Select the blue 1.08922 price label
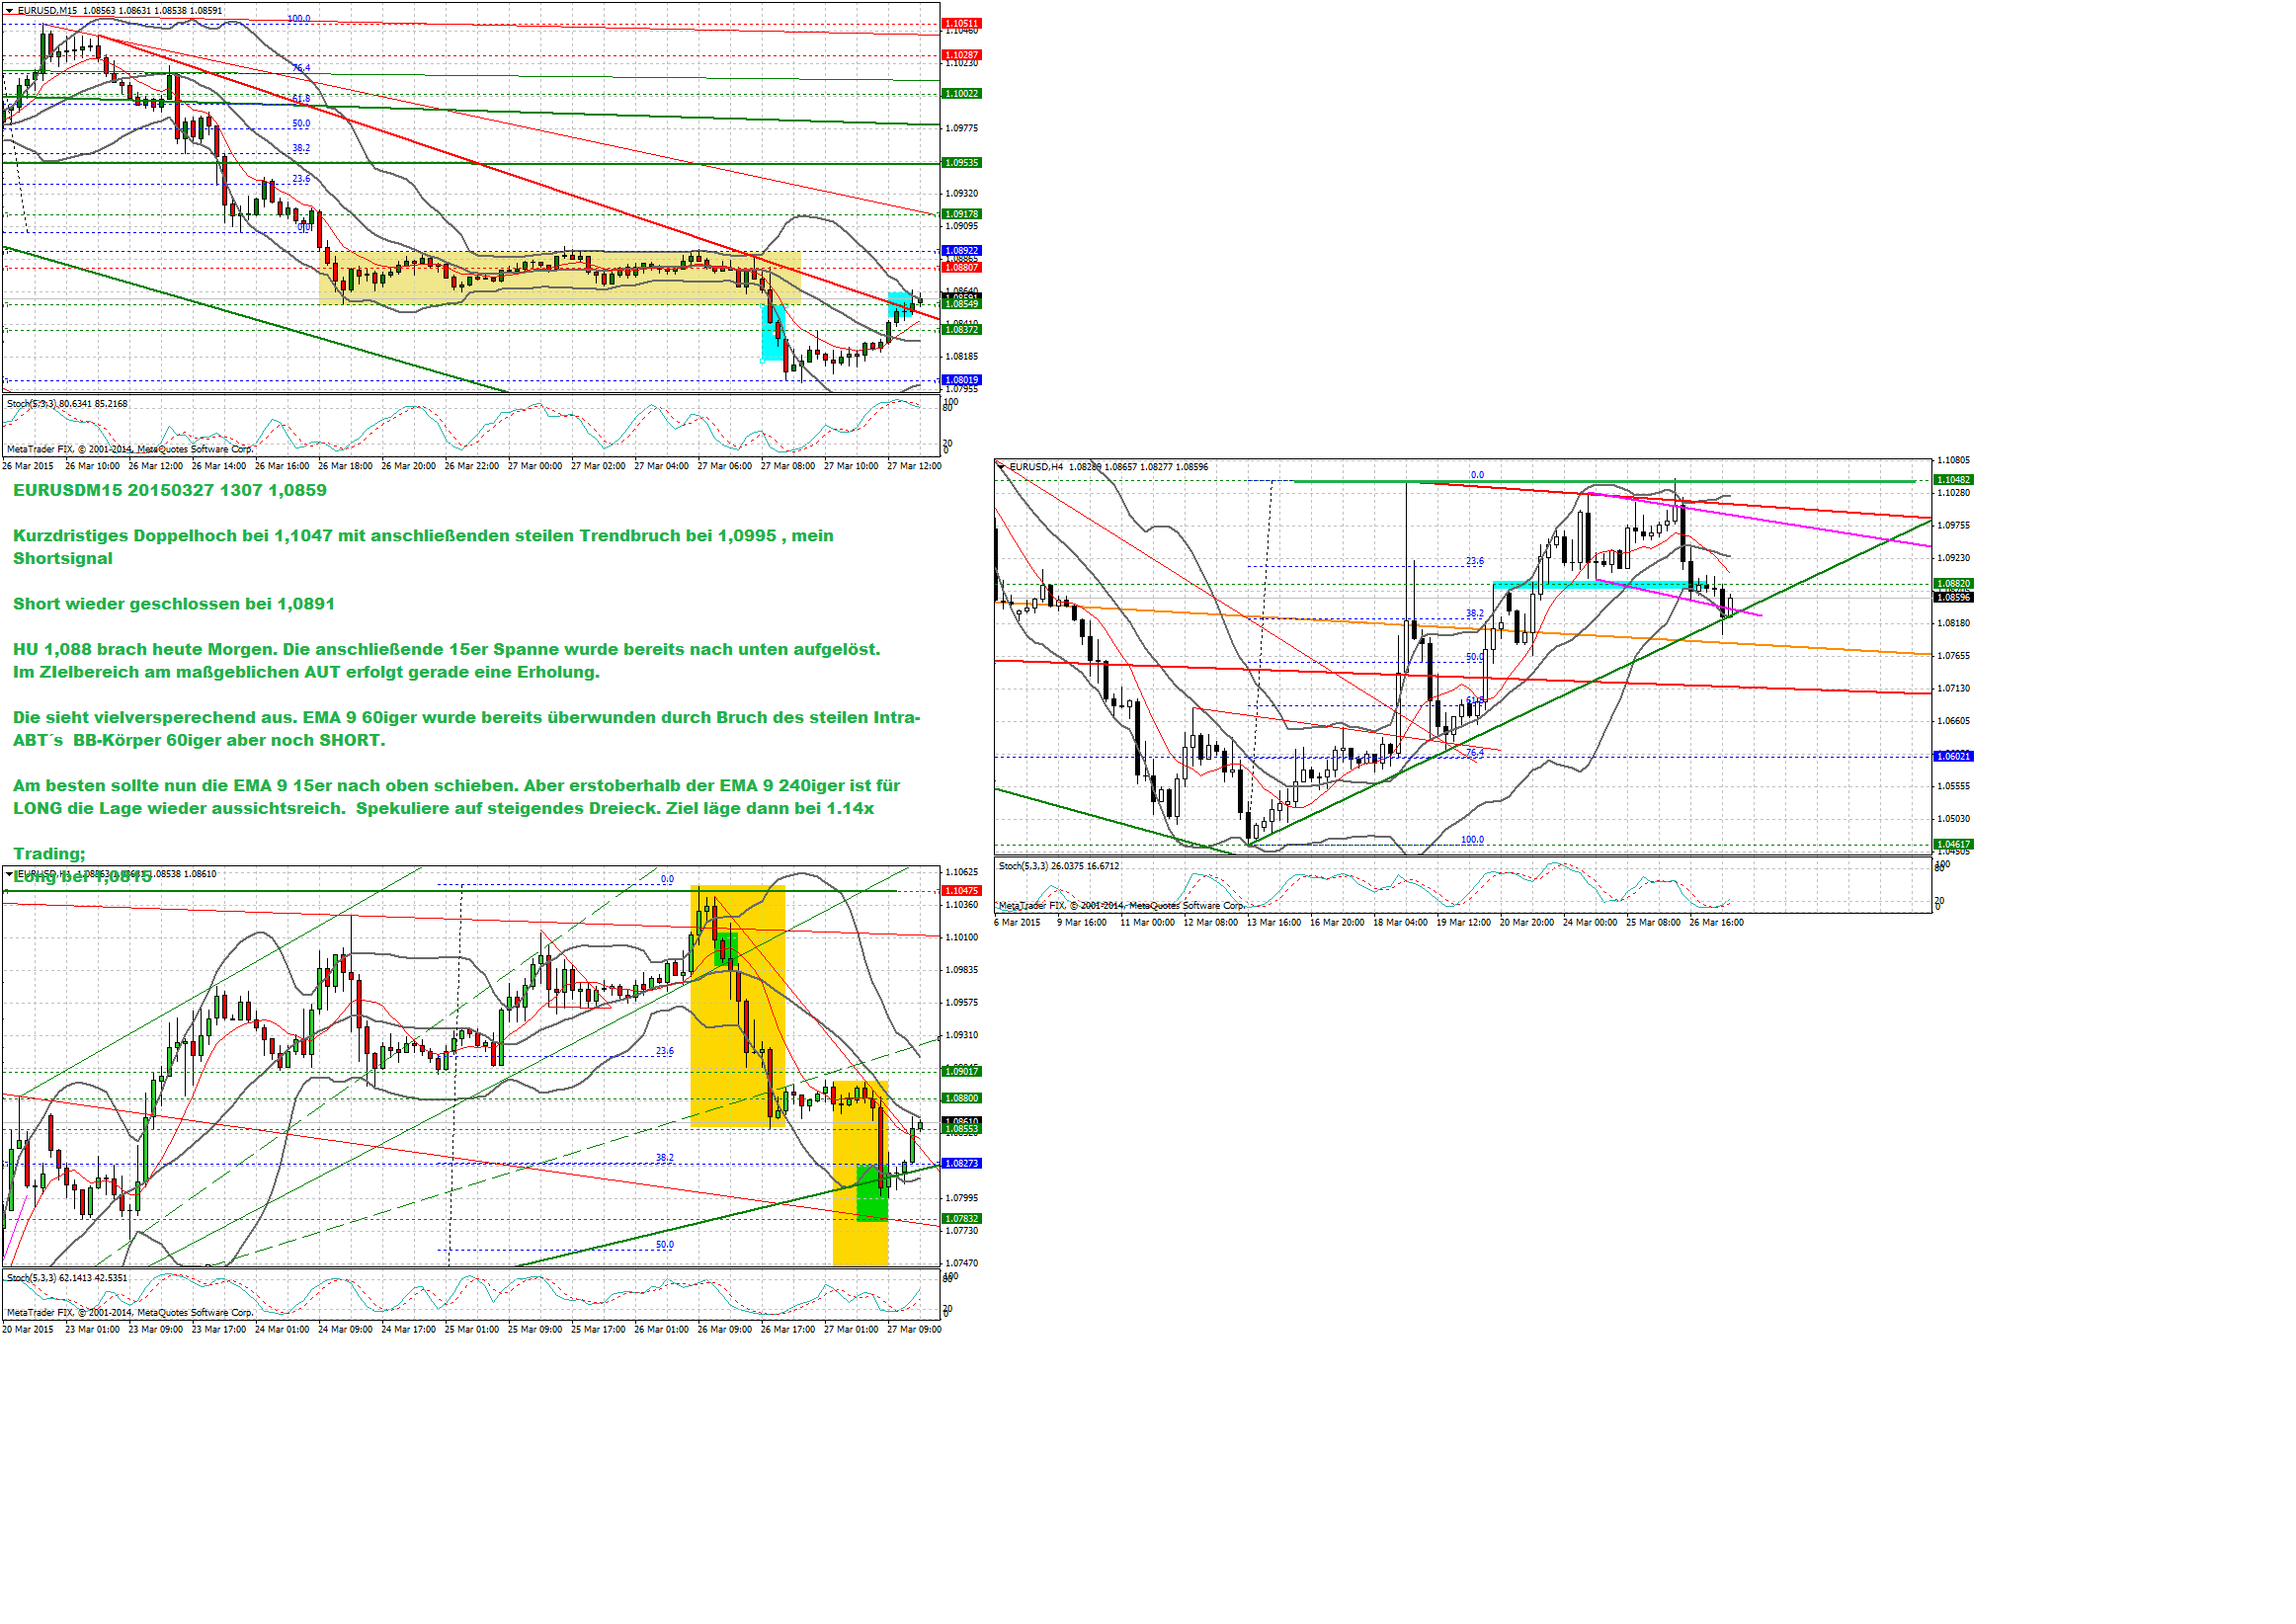Screen dimensions: 2296x1624 click(x=962, y=251)
